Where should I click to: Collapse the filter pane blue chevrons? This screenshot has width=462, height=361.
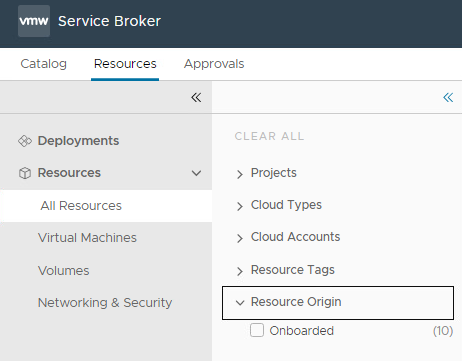pyautogui.click(x=448, y=98)
